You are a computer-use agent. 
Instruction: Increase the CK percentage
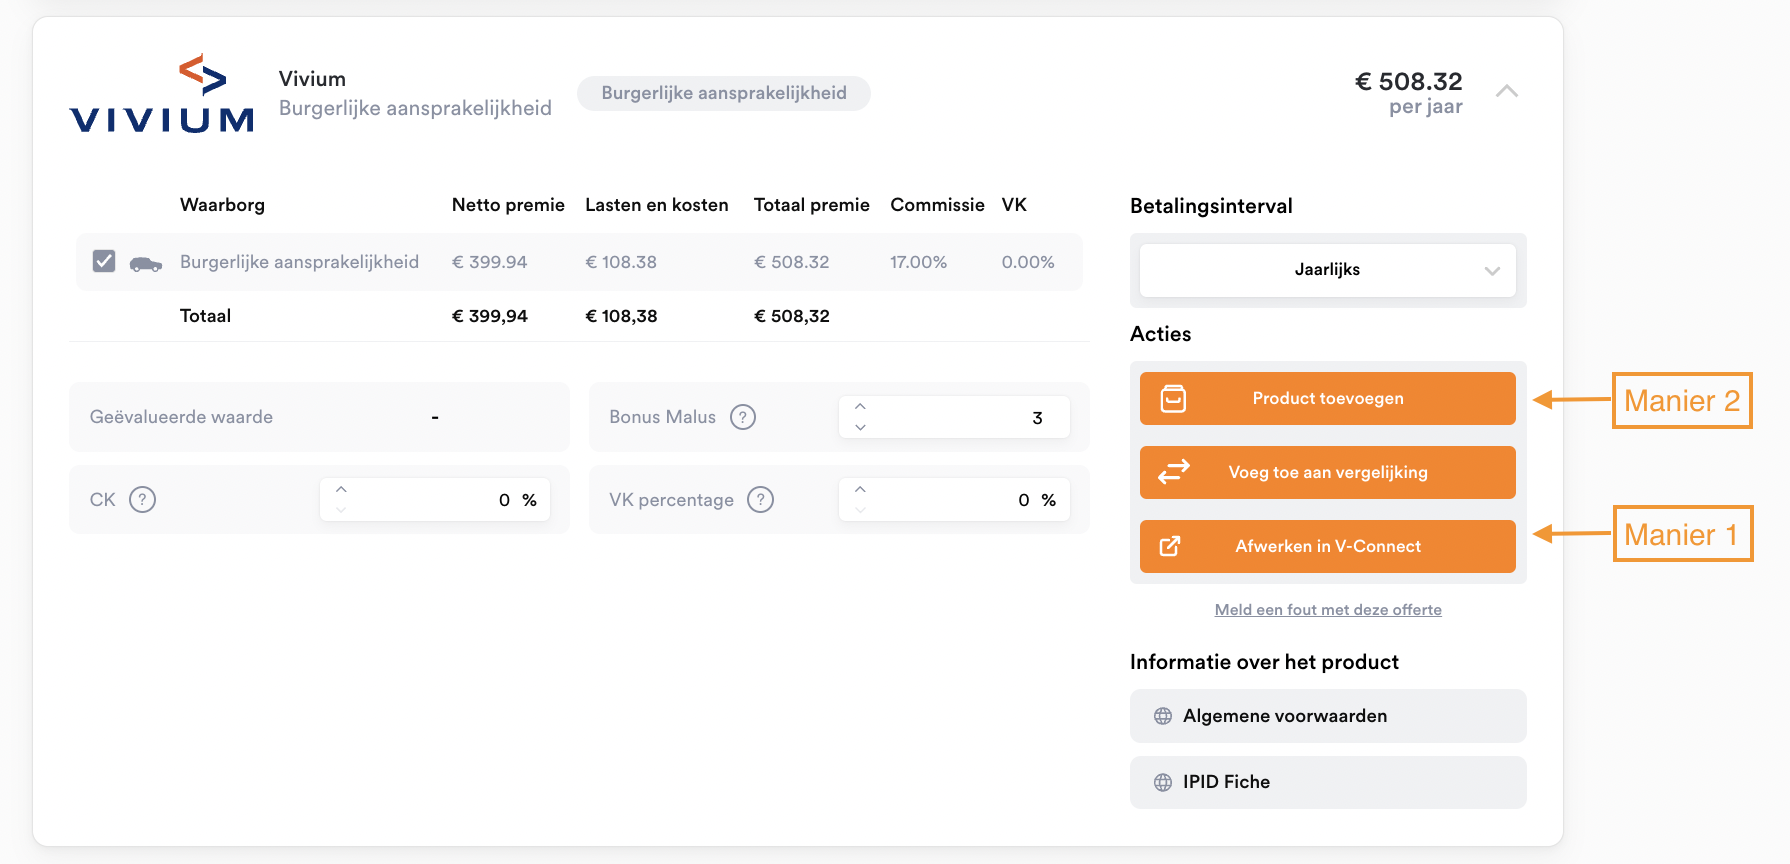tap(341, 489)
